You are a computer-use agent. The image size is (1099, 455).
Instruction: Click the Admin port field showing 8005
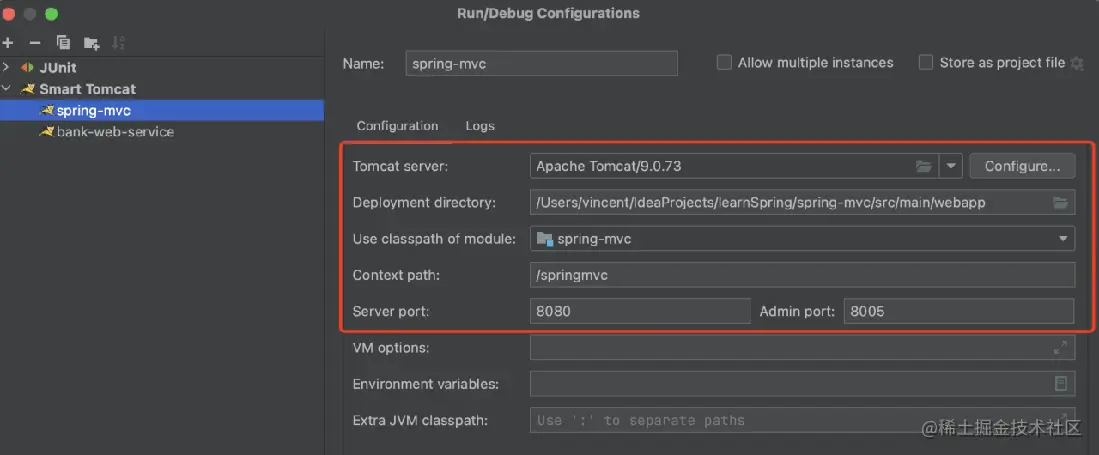[959, 311]
